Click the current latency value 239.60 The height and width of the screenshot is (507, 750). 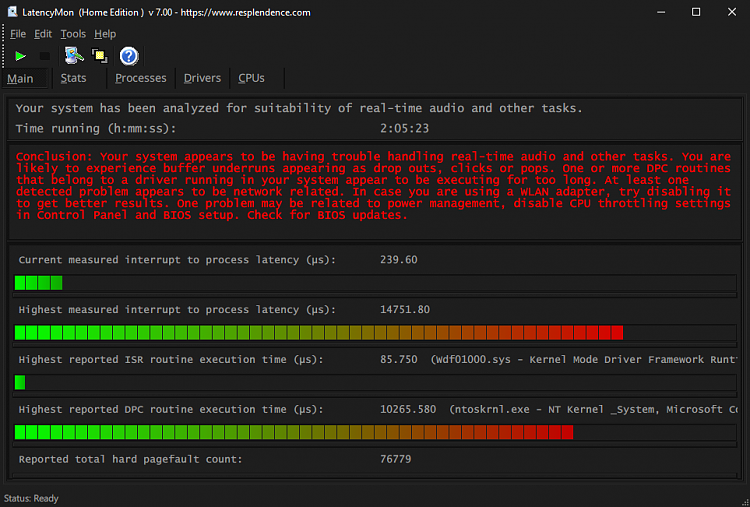[x=399, y=260]
